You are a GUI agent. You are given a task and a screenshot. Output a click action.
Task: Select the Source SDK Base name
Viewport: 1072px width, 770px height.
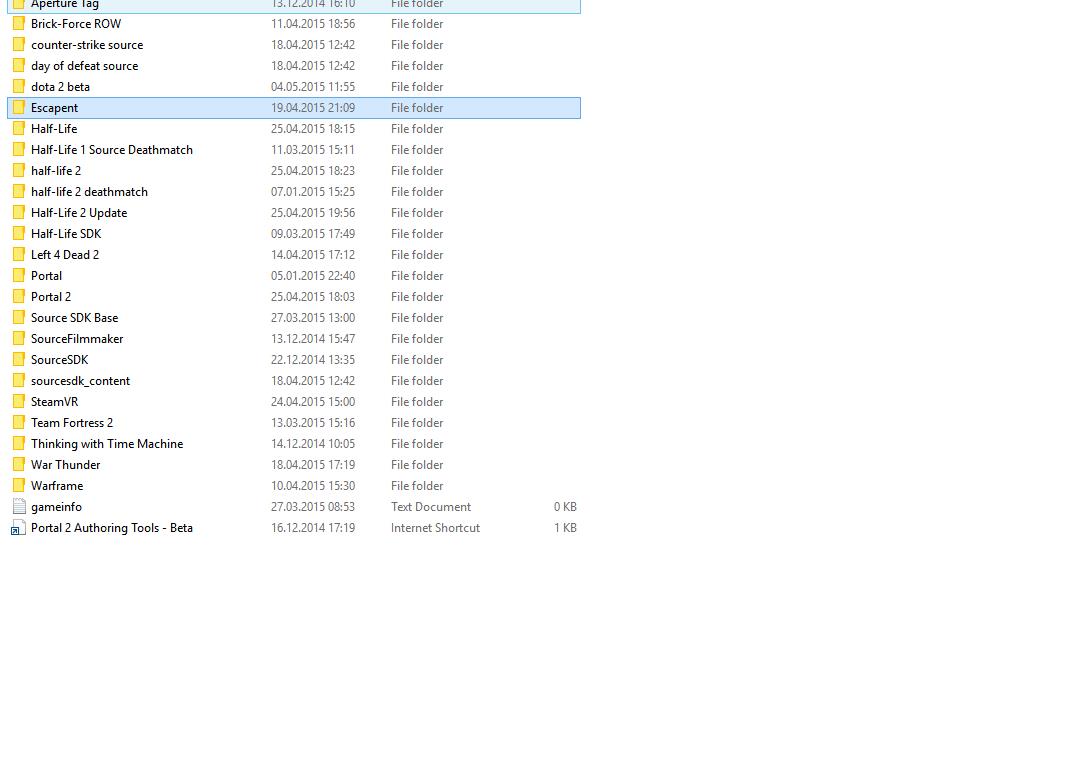[x=75, y=318]
